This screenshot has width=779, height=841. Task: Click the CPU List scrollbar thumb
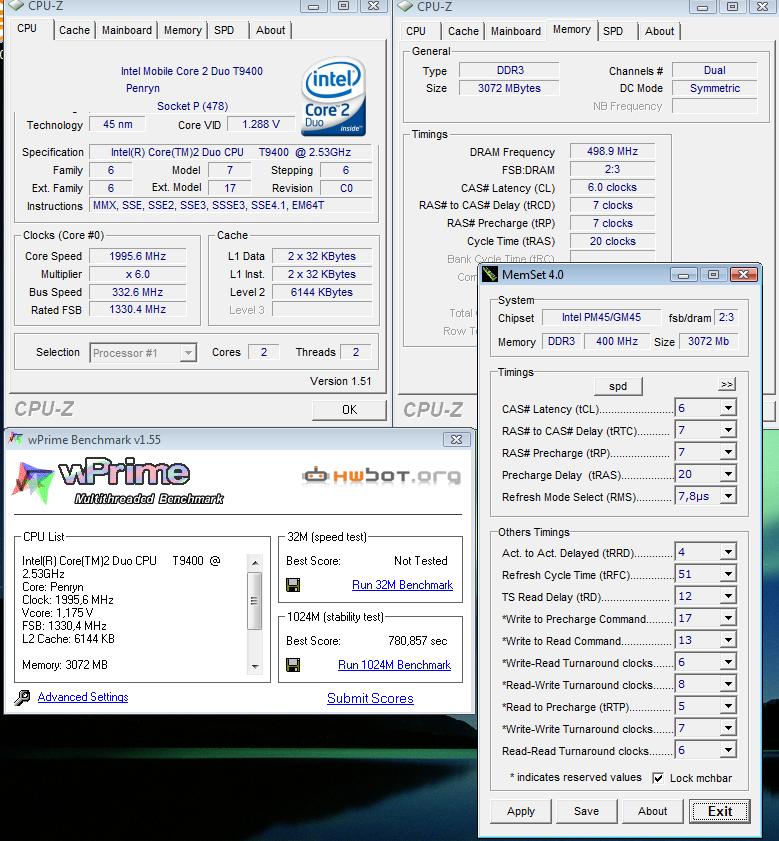255,601
